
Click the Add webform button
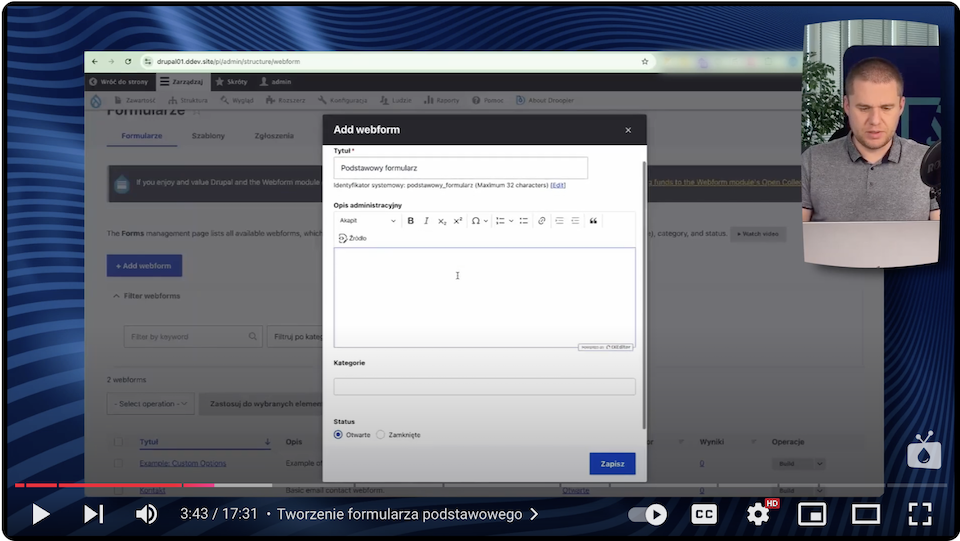(x=144, y=266)
